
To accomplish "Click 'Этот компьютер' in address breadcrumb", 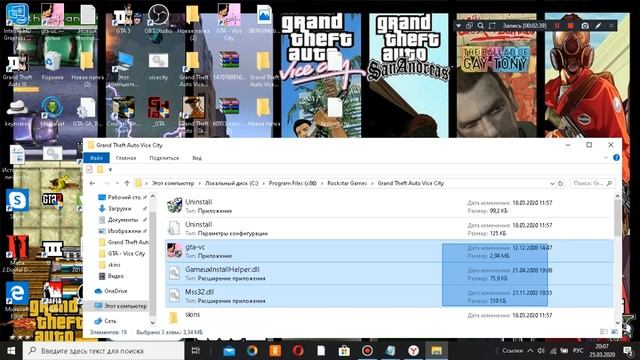I will pyautogui.click(x=173, y=183).
